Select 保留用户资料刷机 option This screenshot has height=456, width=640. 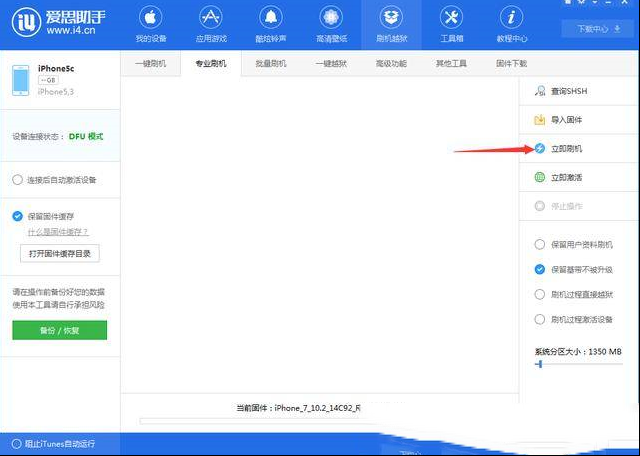[540, 245]
